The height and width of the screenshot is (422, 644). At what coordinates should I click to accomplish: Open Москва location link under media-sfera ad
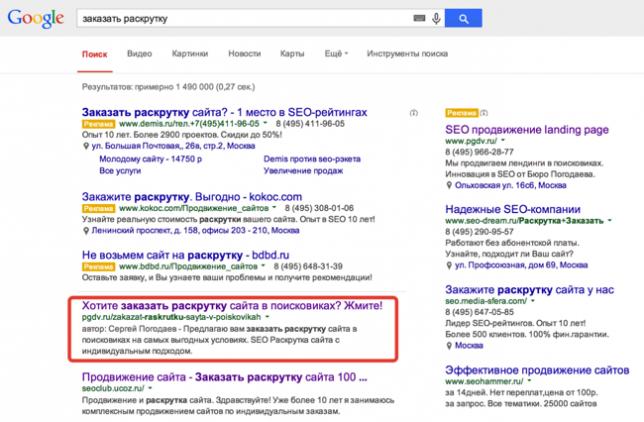(469, 346)
